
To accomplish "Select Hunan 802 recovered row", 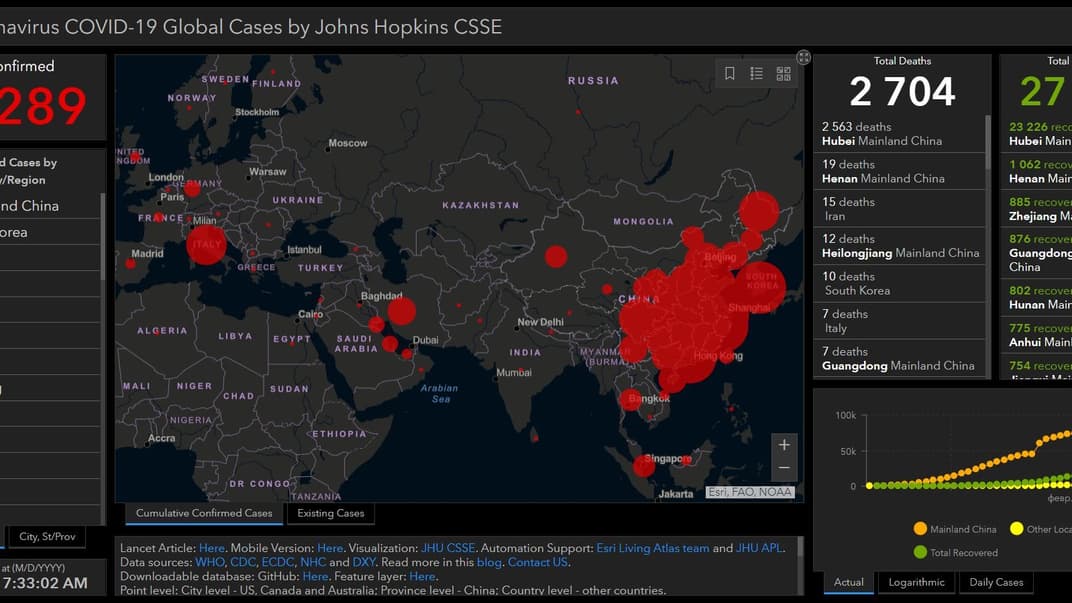I will tap(1037, 297).
